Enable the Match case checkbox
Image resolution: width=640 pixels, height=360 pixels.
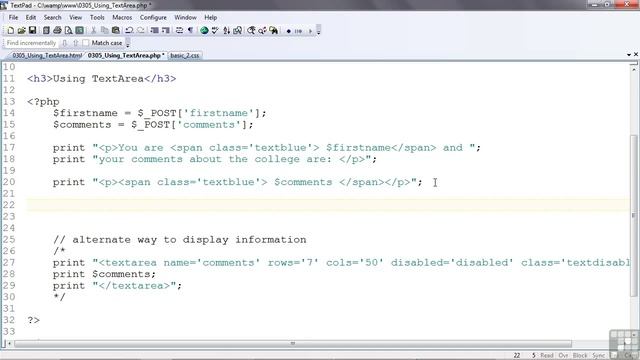click(85, 43)
